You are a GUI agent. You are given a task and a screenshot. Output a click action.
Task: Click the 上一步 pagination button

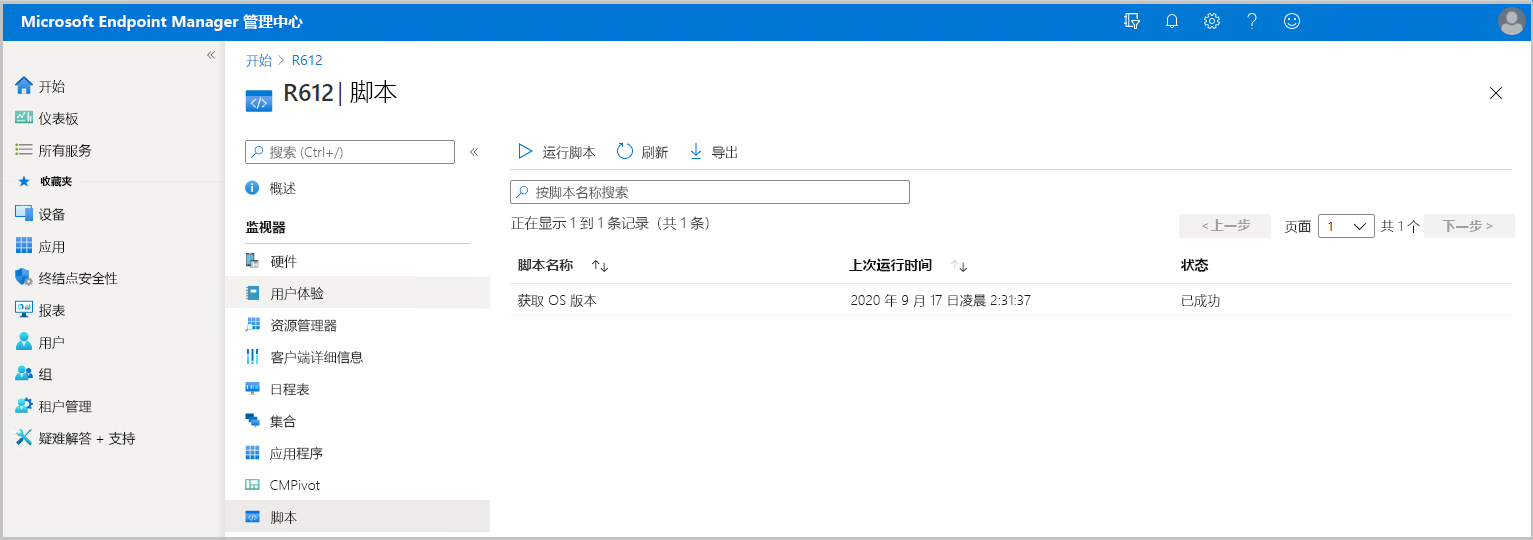[1225, 226]
